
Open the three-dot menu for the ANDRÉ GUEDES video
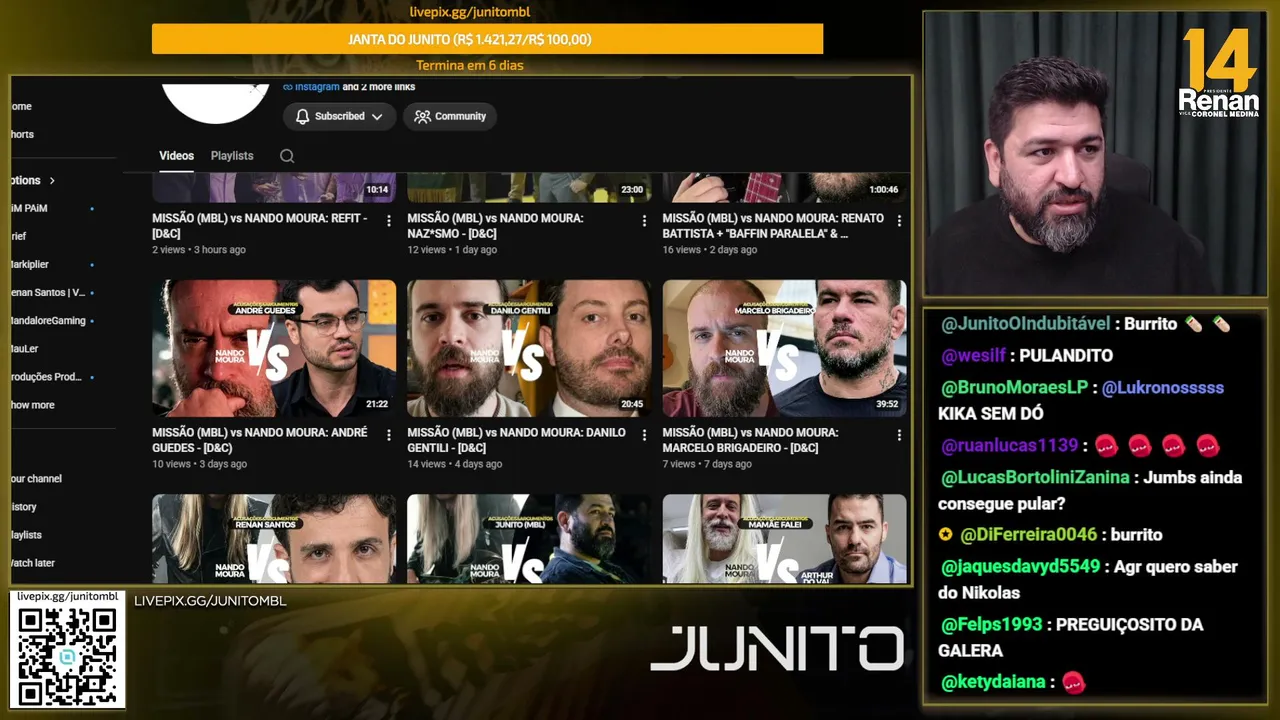(389, 436)
